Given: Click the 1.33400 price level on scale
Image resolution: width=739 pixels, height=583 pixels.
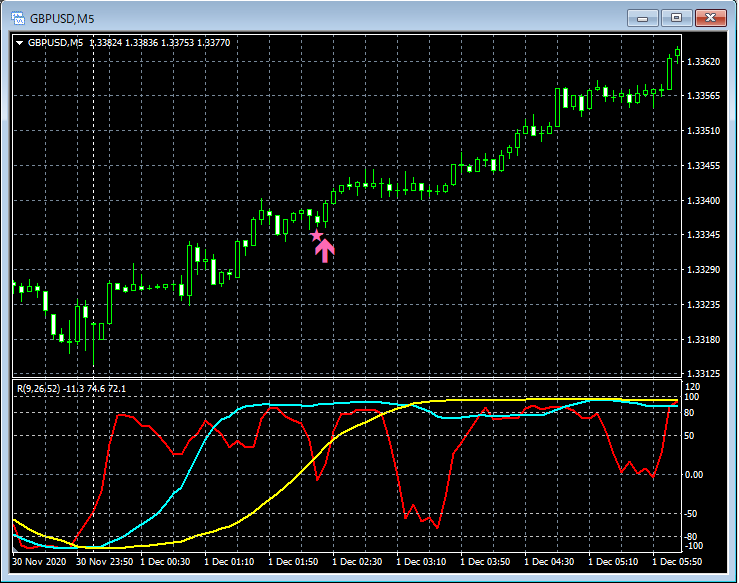Looking at the screenshot, I should click(x=706, y=201).
